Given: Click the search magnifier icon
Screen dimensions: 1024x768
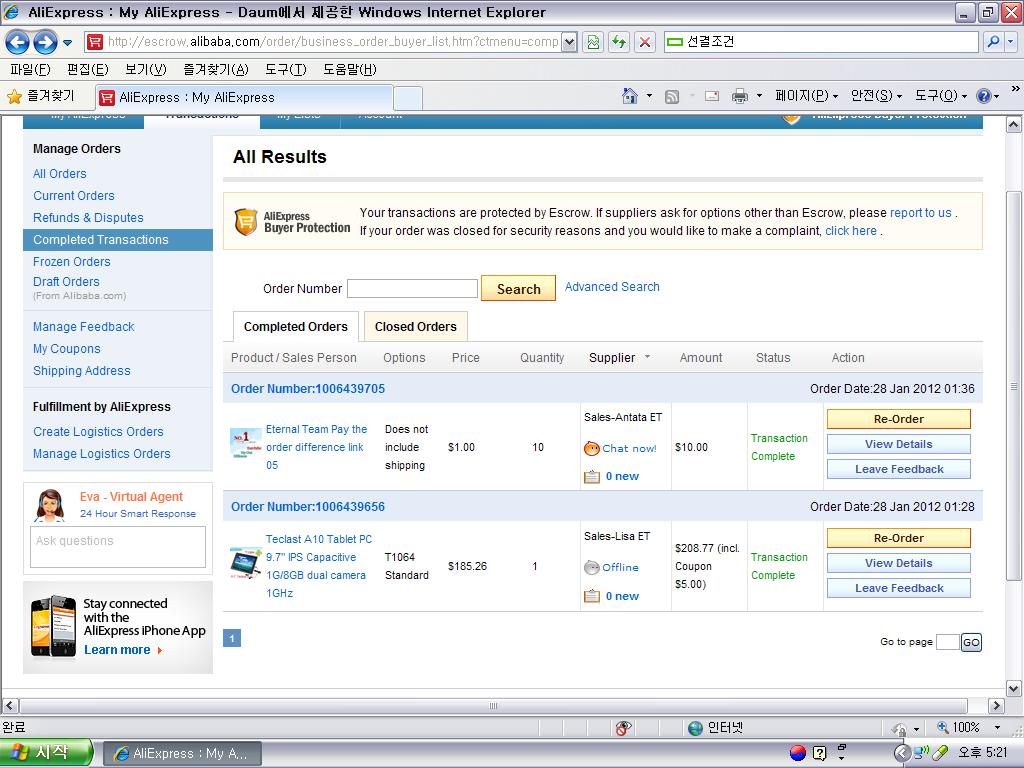Looking at the screenshot, I should coord(993,42).
